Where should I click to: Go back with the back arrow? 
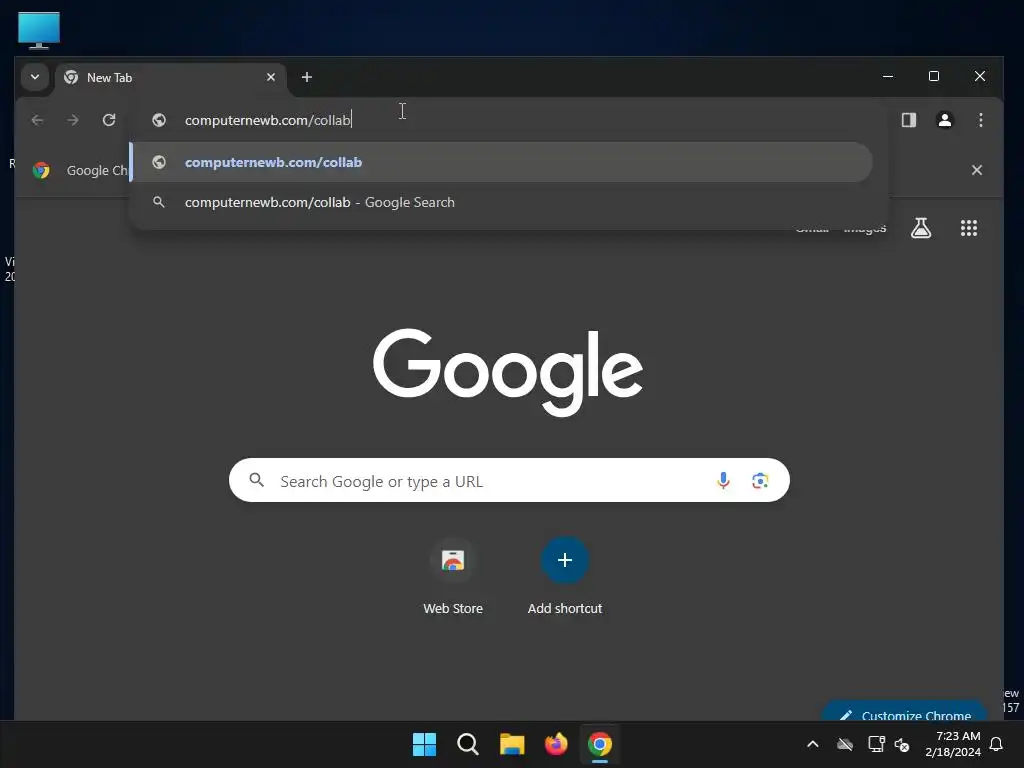click(37, 120)
